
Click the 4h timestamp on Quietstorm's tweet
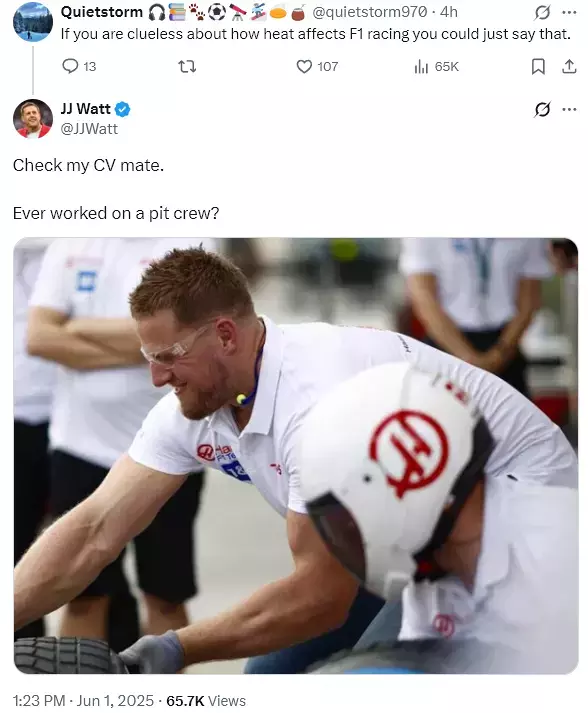(449, 12)
